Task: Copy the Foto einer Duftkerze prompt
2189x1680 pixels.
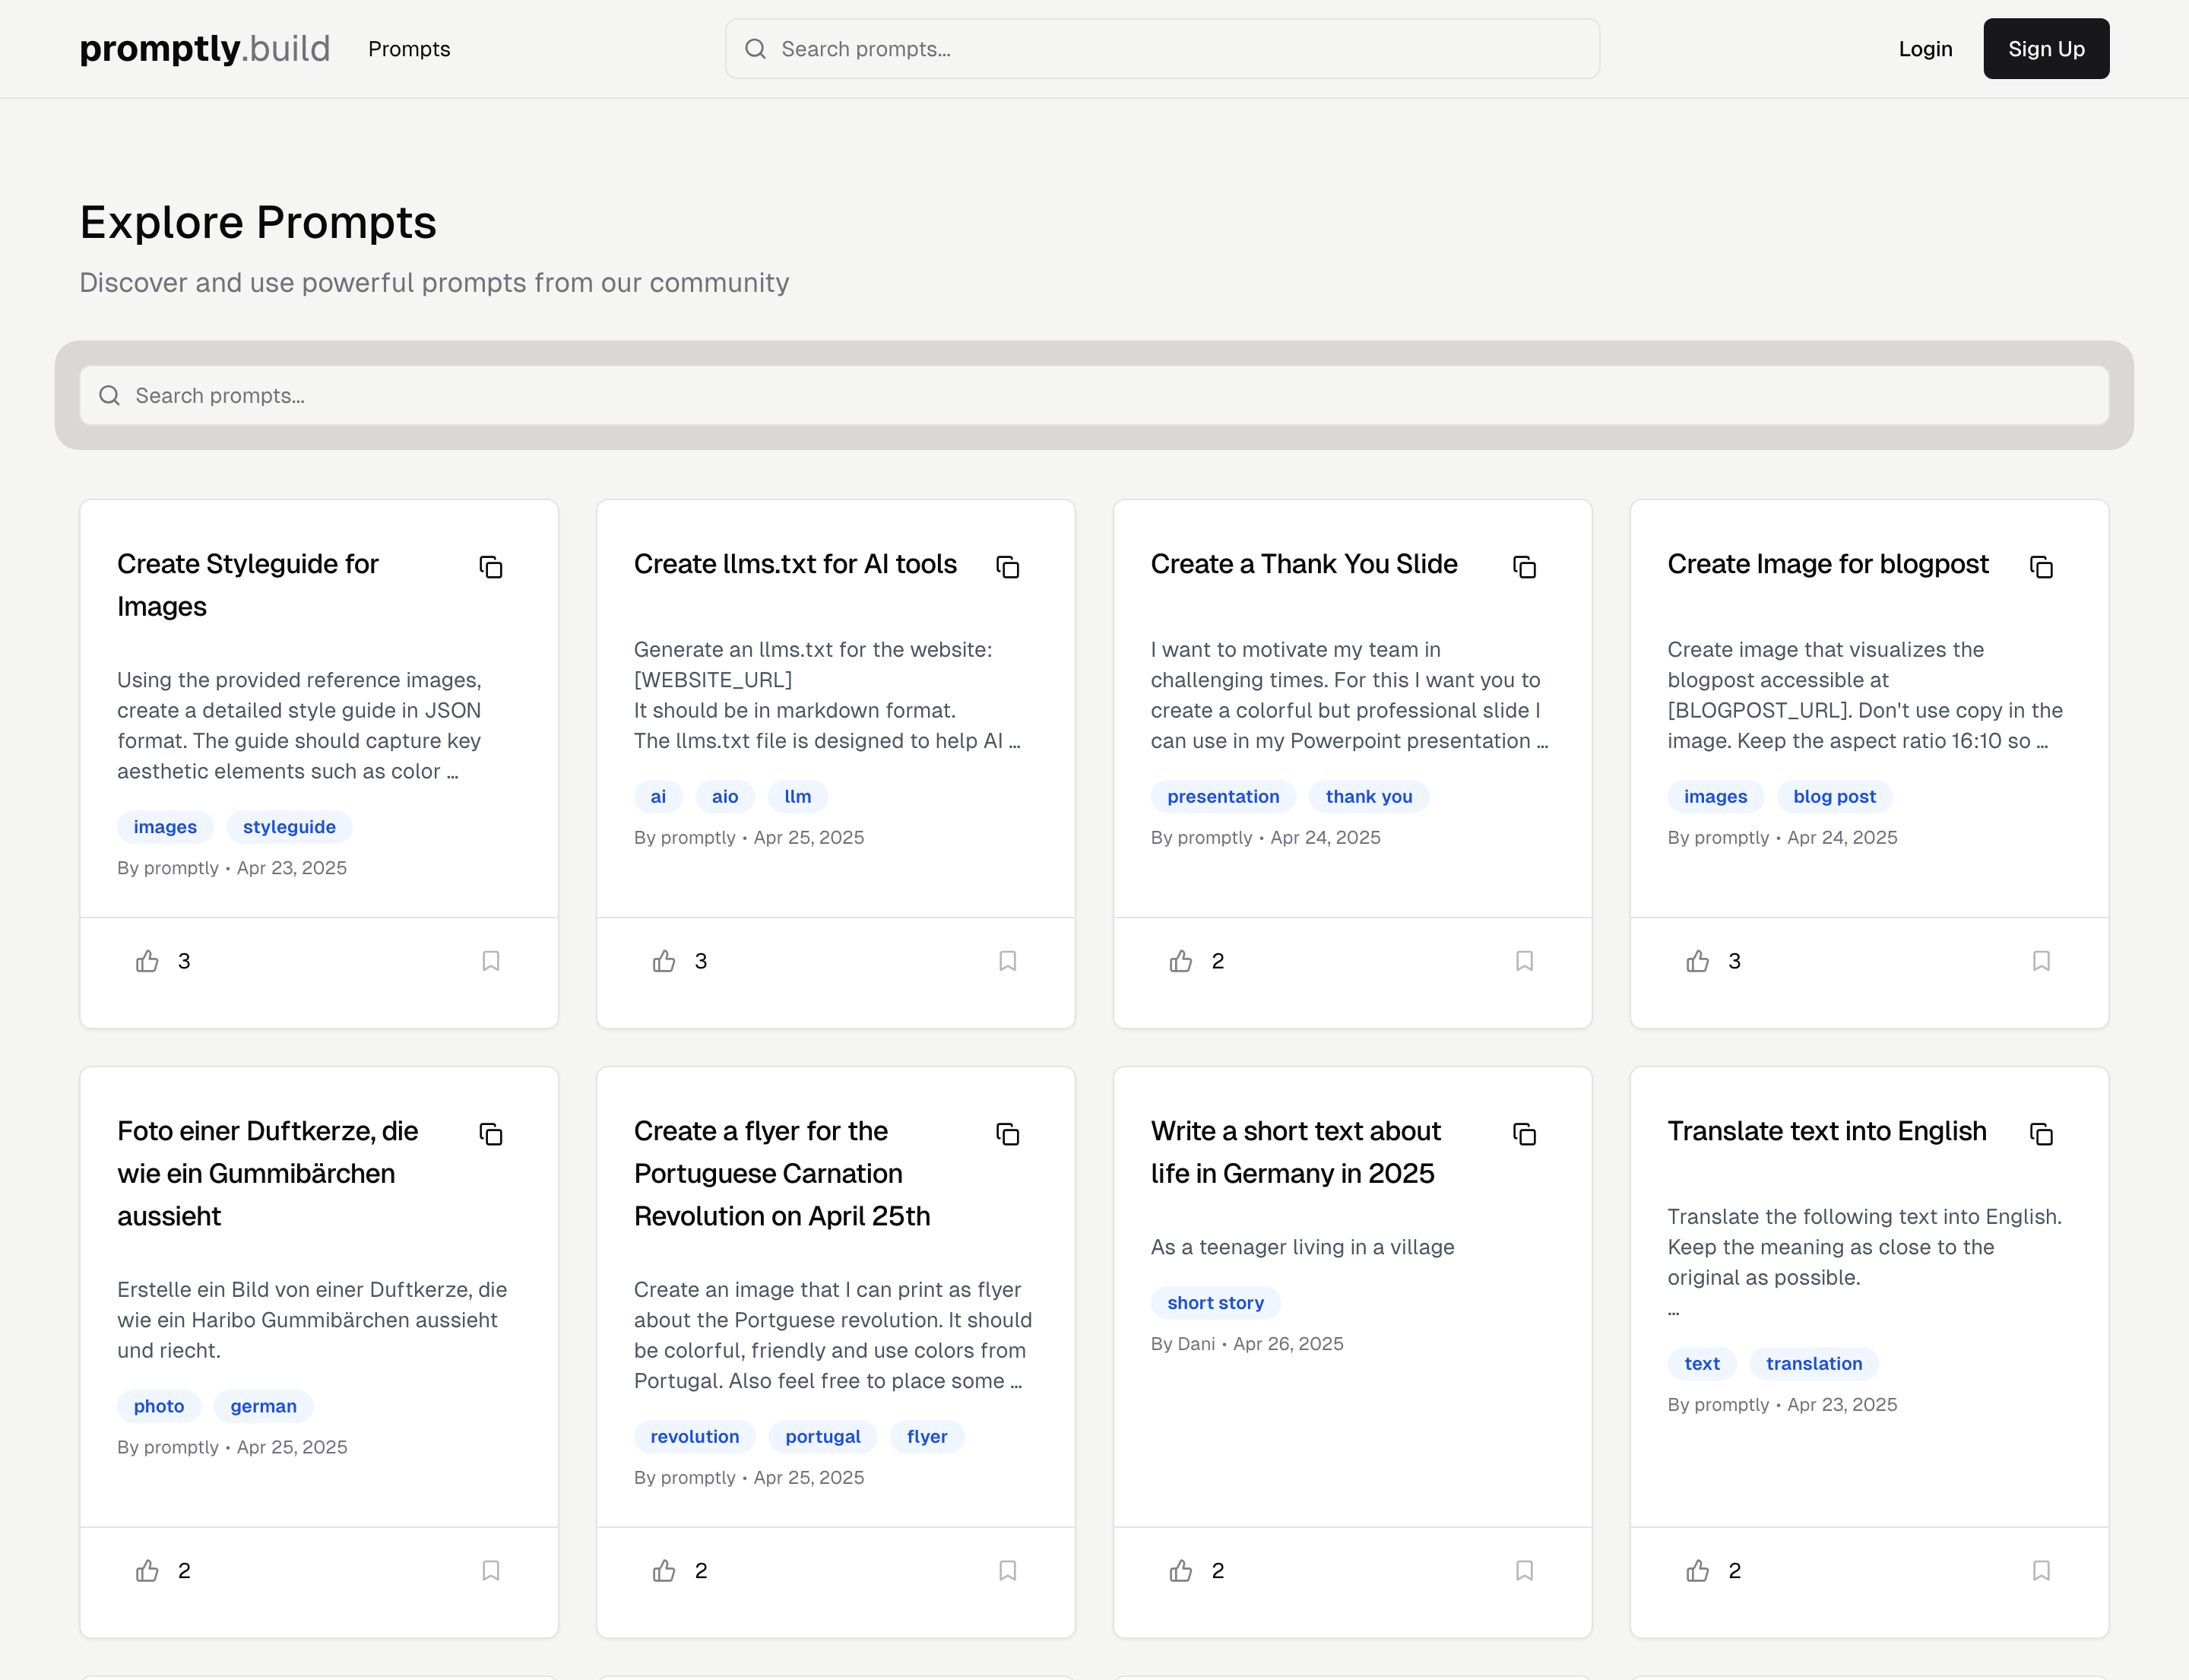Action: [491, 1134]
